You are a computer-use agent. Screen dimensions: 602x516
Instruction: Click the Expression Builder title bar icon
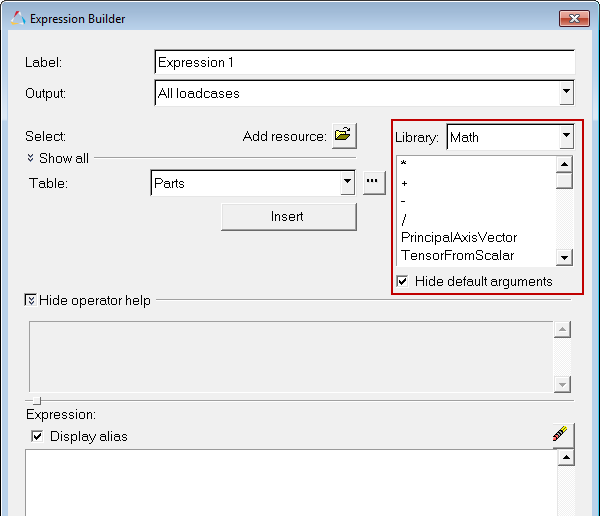(x=18, y=18)
